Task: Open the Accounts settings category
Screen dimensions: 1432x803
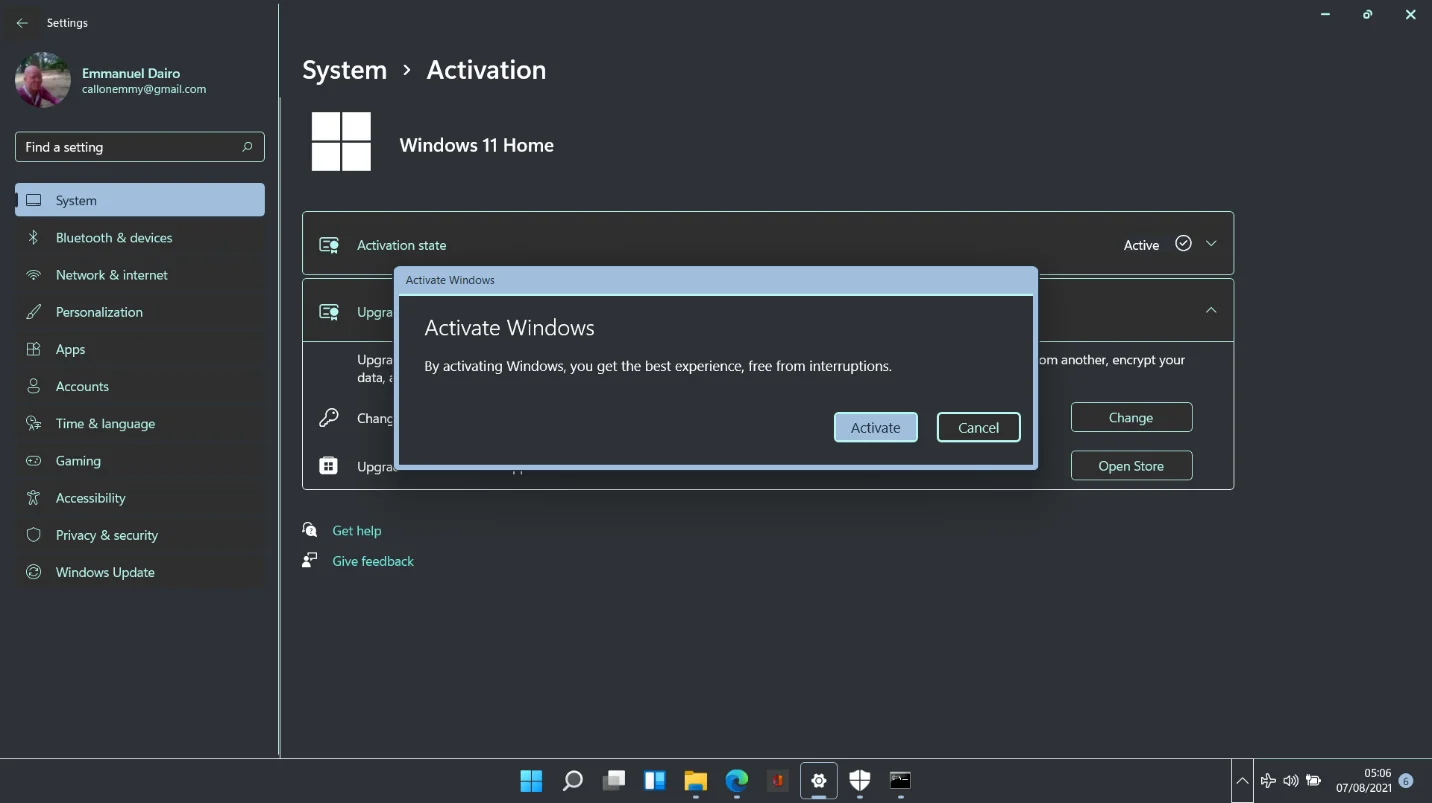Action: [x=140, y=386]
